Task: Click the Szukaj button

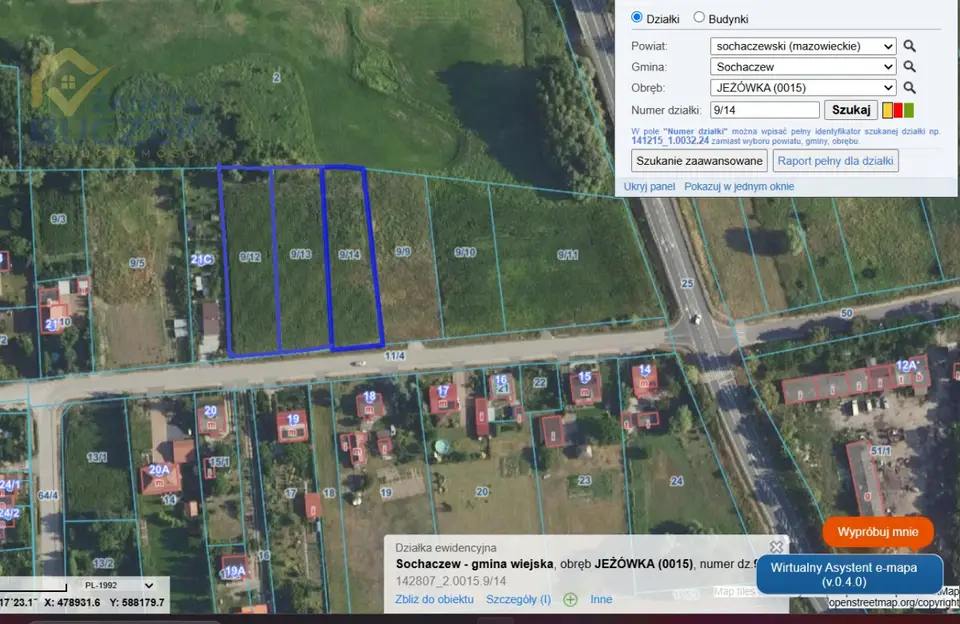Action: click(851, 110)
